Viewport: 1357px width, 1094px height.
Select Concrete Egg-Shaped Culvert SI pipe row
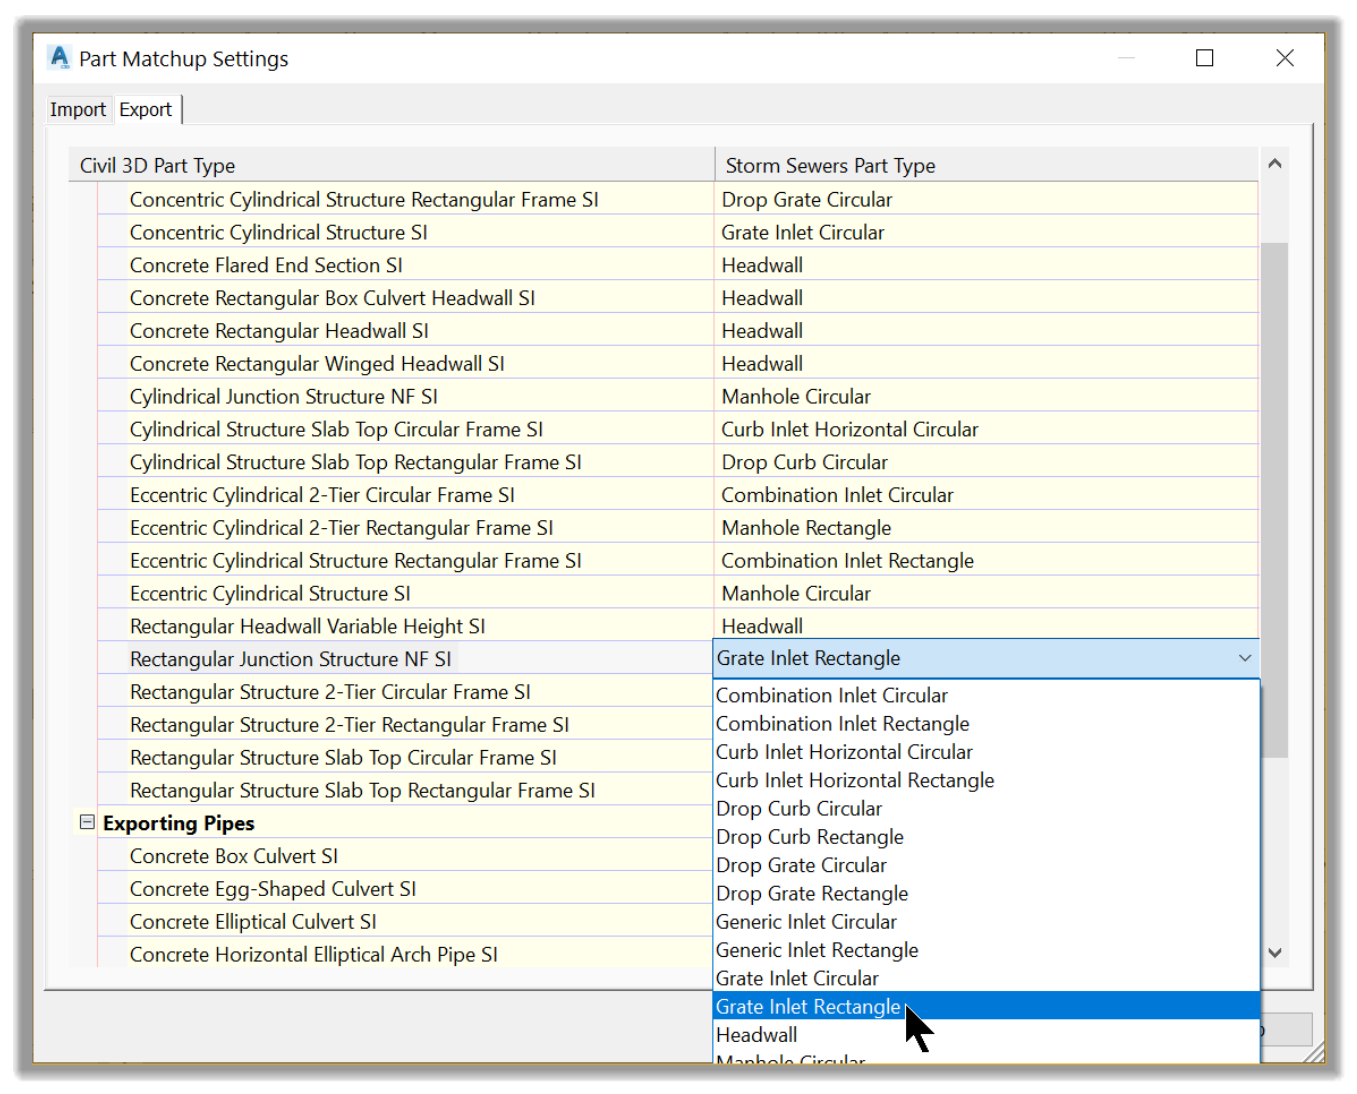pyautogui.click(x=405, y=889)
